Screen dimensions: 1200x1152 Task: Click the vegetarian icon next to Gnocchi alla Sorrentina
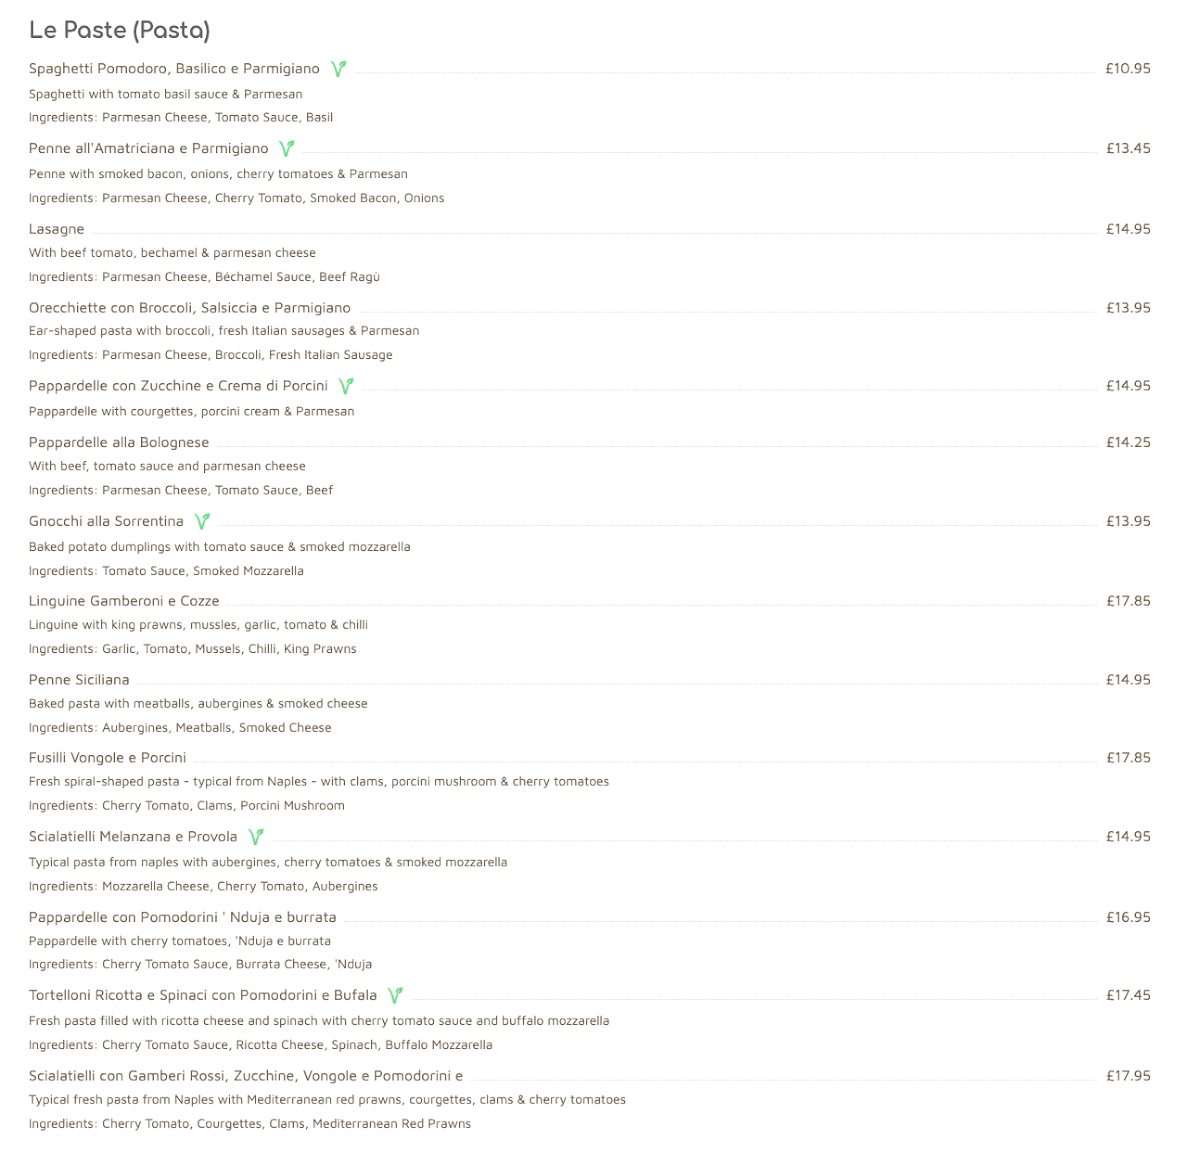(x=202, y=521)
